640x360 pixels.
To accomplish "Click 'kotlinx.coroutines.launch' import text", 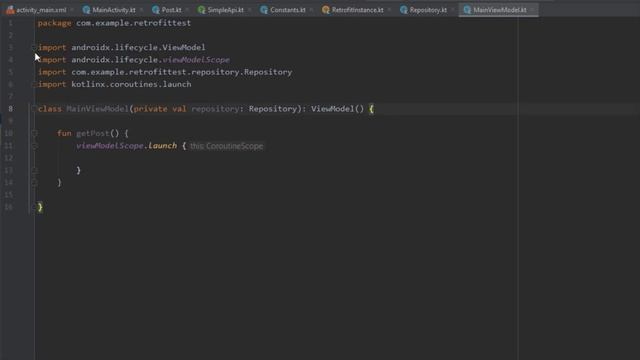I will pyautogui.click(x=131, y=84).
